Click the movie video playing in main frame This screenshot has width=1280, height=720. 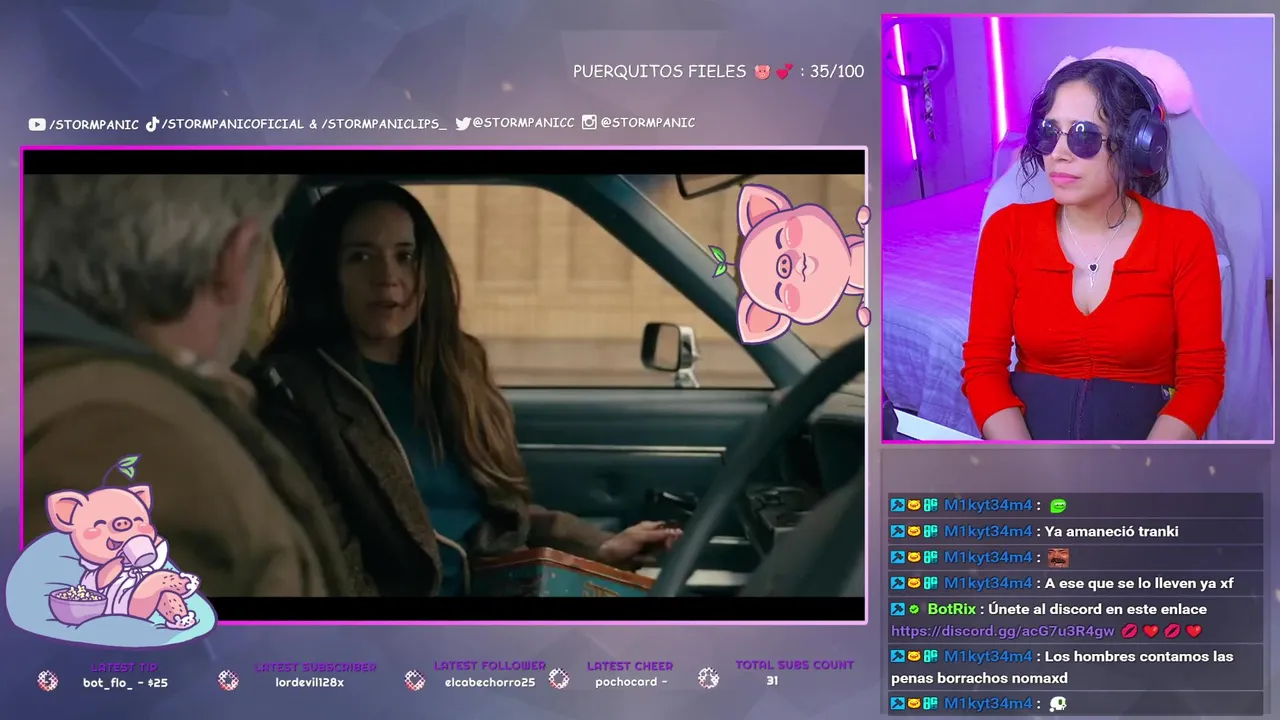444,386
